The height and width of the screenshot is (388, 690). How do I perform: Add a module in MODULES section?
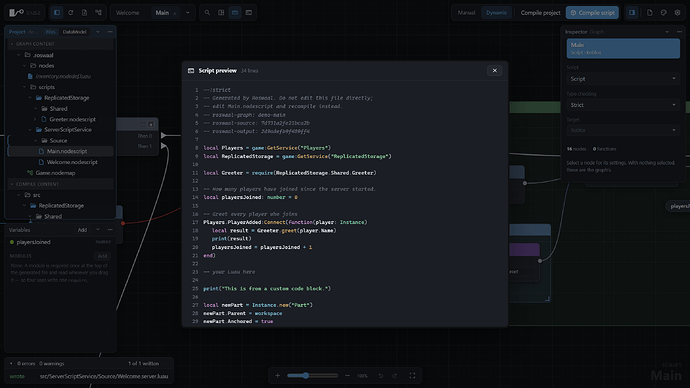[x=102, y=256]
